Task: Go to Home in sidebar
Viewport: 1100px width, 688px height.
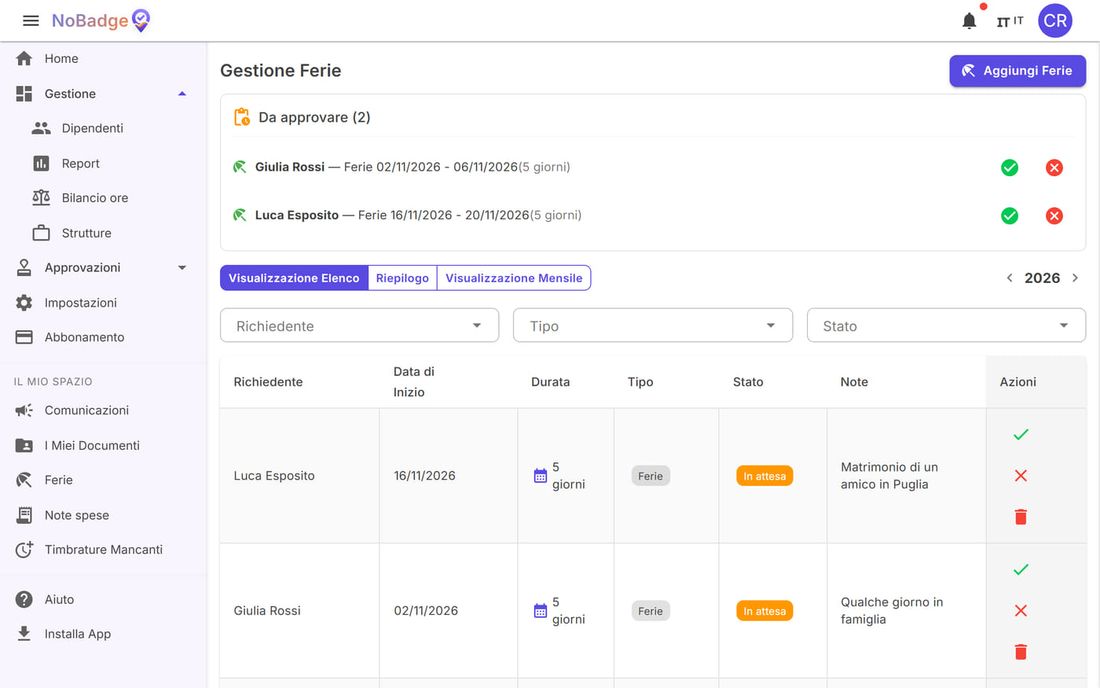Action: tap(103, 59)
